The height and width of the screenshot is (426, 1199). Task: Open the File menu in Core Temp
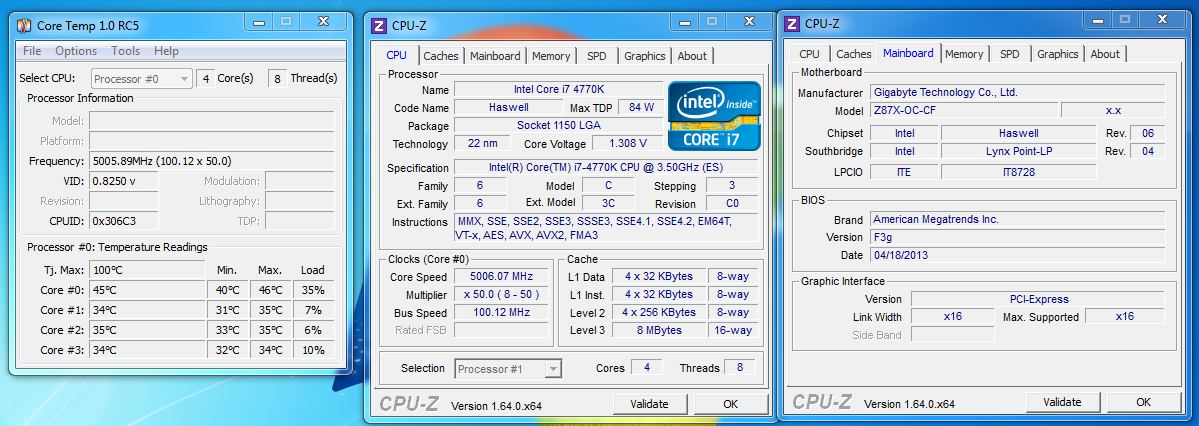[32, 51]
